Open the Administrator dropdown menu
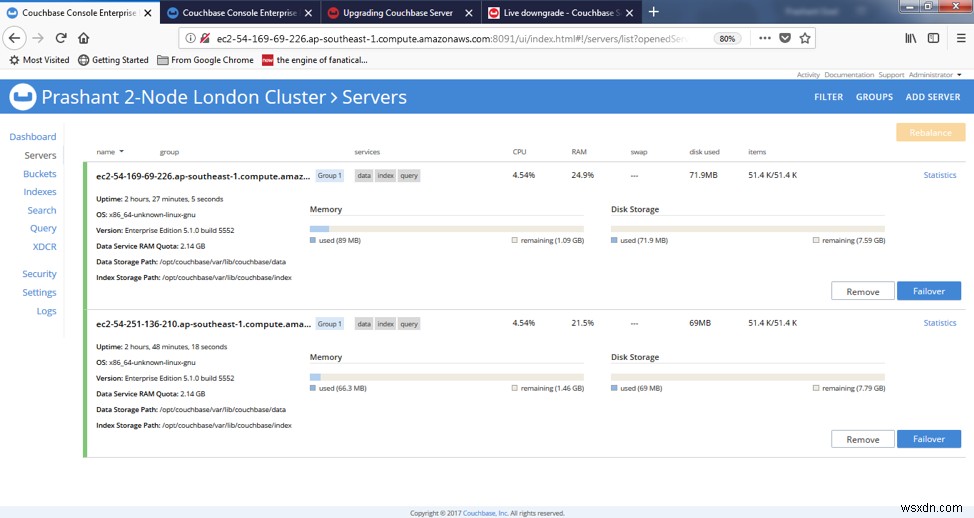Screen dimensions: 974x518 coord(935,75)
